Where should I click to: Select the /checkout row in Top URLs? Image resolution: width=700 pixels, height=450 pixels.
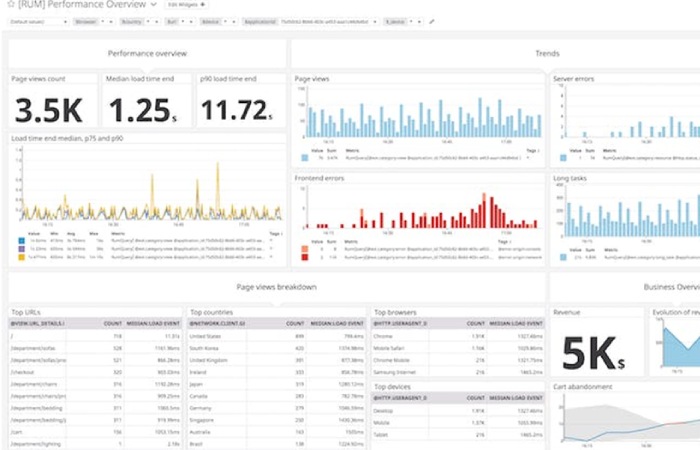point(96,372)
